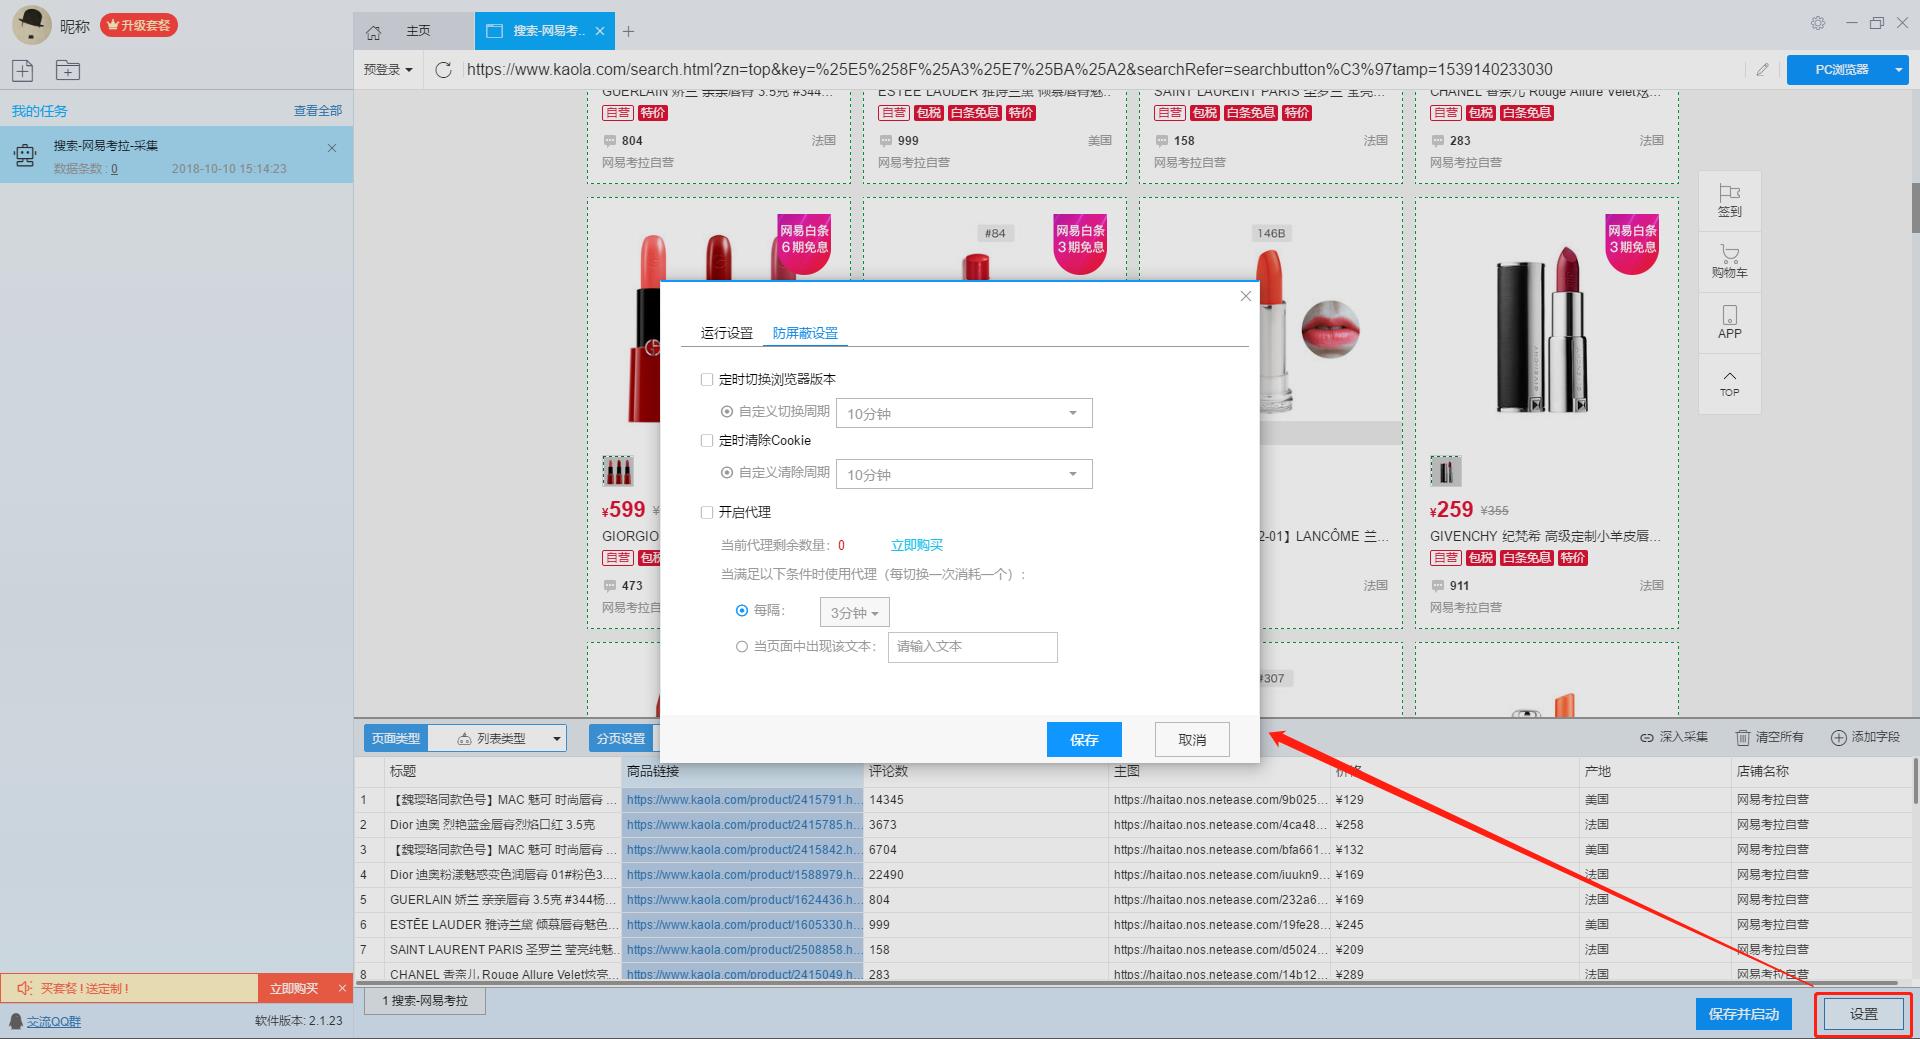This screenshot has height=1039, width=1920.
Task: Click the 取消 button in dialog
Action: click(x=1192, y=739)
